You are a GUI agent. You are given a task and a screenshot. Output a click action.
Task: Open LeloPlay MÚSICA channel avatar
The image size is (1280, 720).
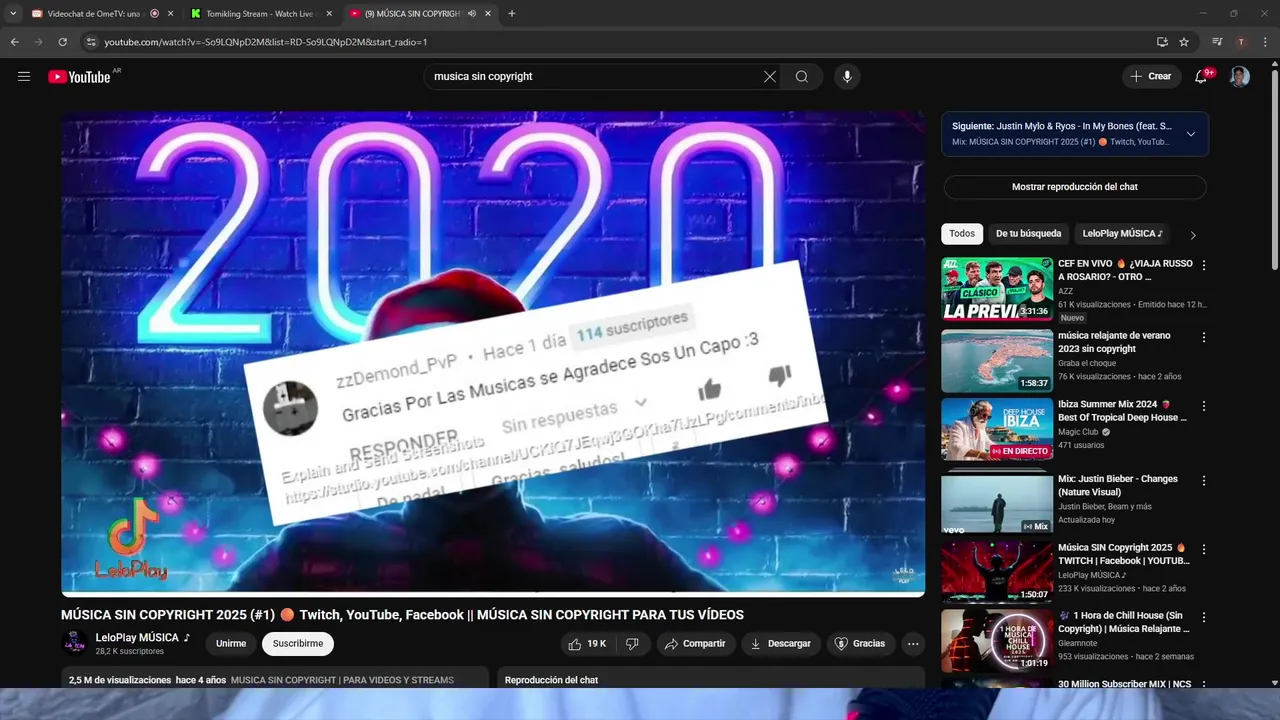[75, 643]
